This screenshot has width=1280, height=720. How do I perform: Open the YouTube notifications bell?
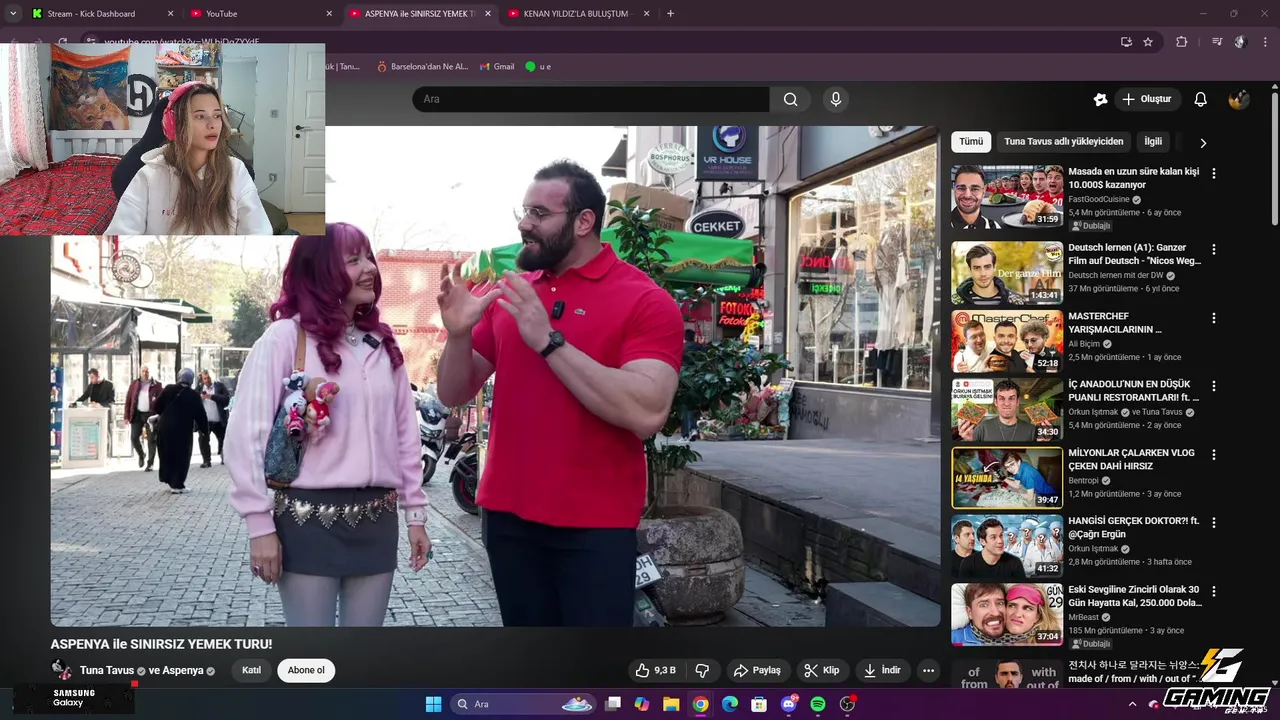[1200, 99]
